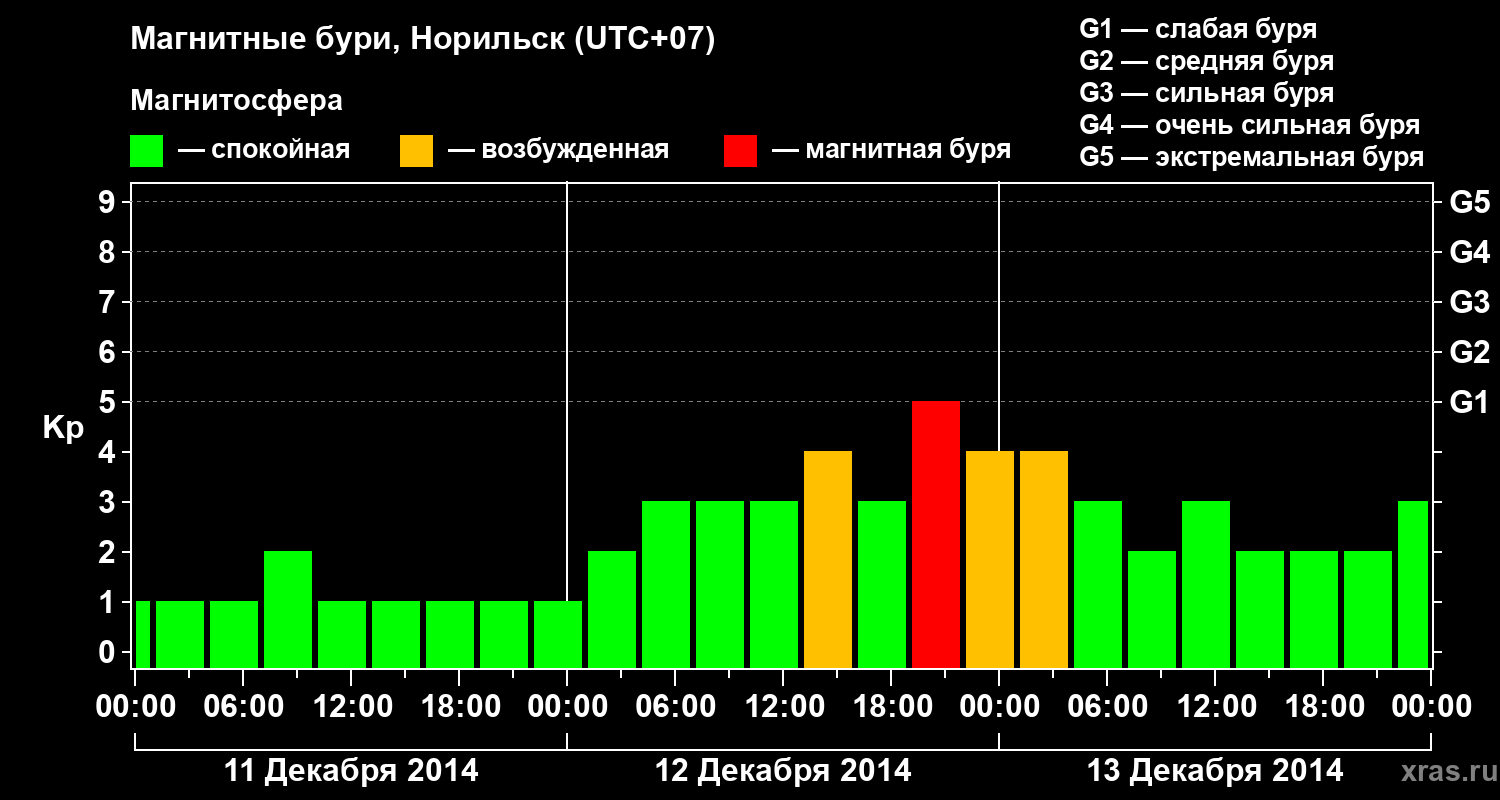Click the orange 'возбужденная' legend swatch
1500x800 pixels.
(x=416, y=151)
